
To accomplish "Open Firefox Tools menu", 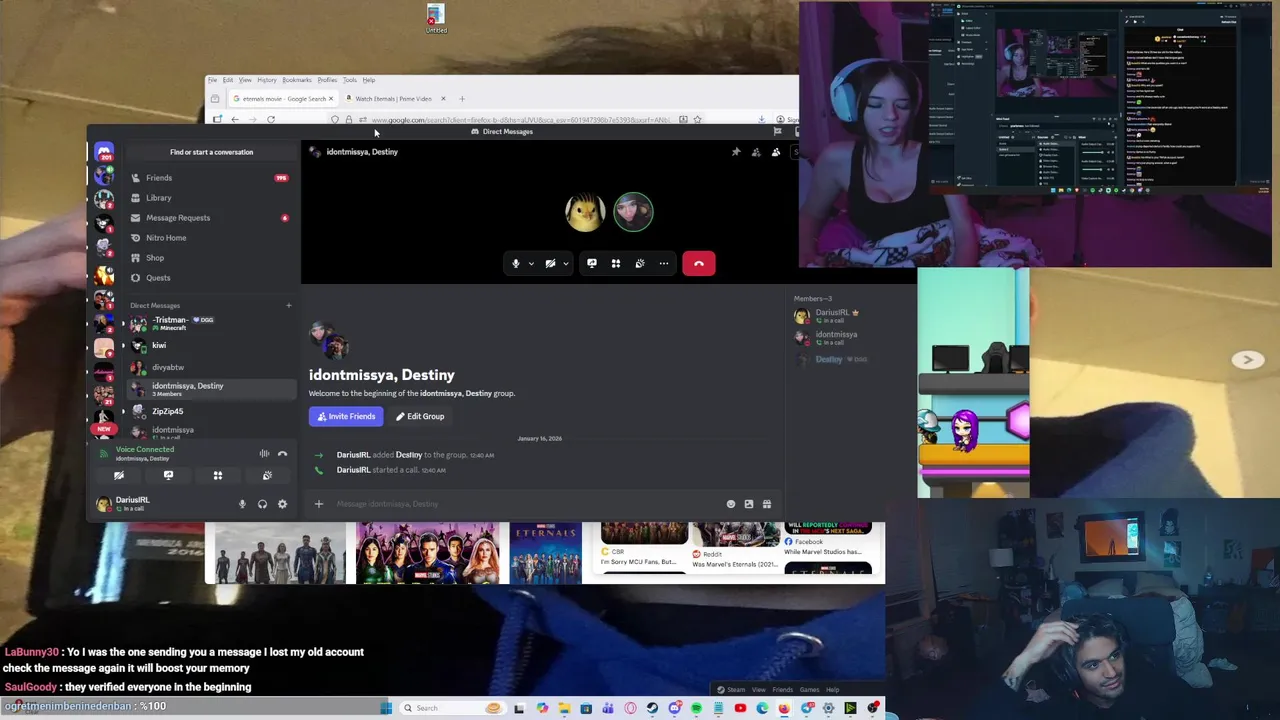I will tap(349, 80).
